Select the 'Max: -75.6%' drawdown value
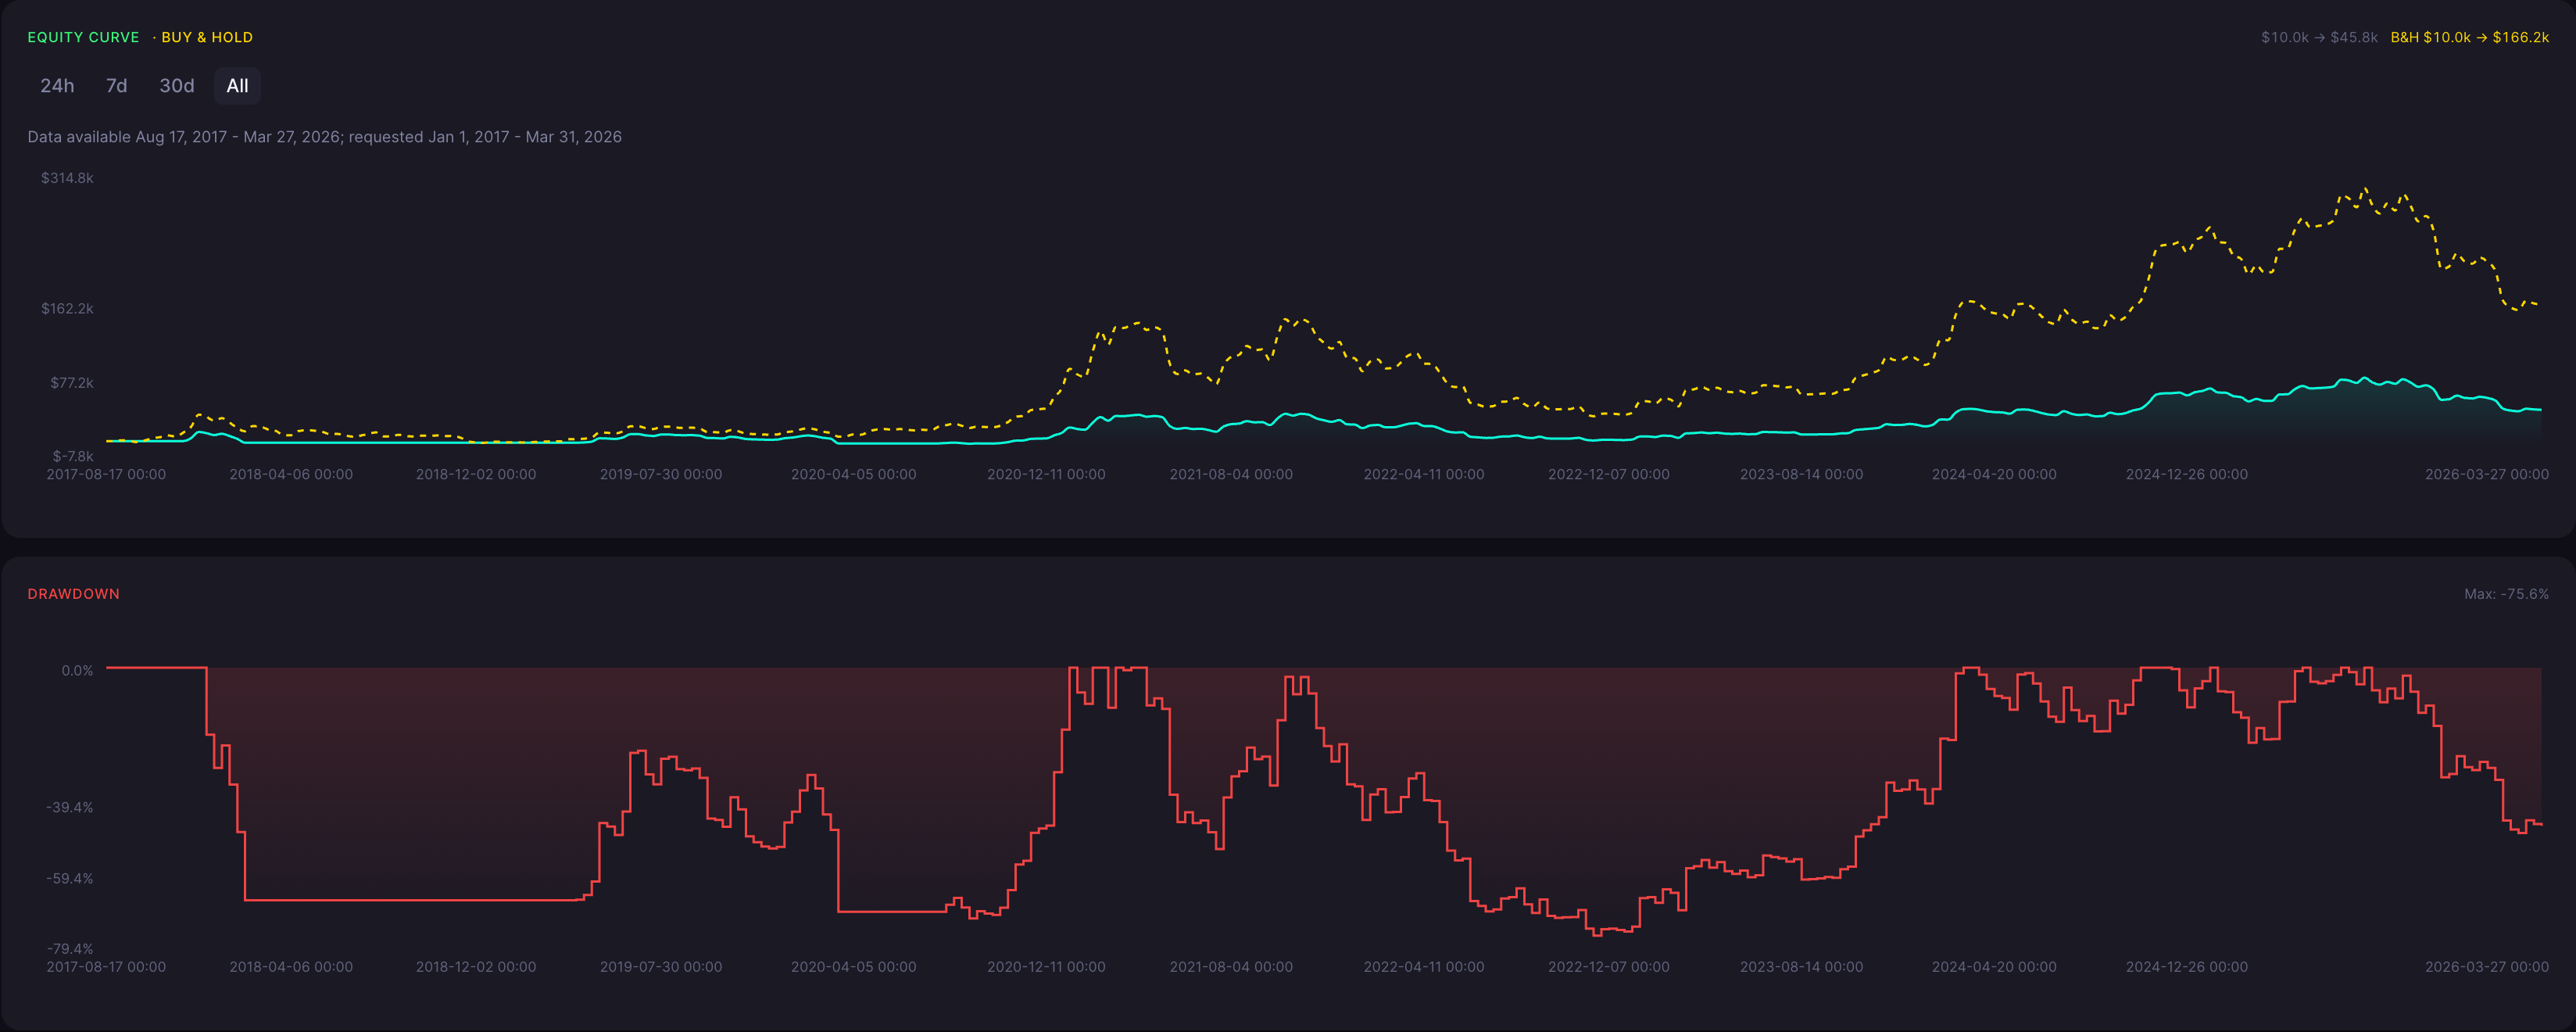Screen dimensions: 2576x1032 2506,594
